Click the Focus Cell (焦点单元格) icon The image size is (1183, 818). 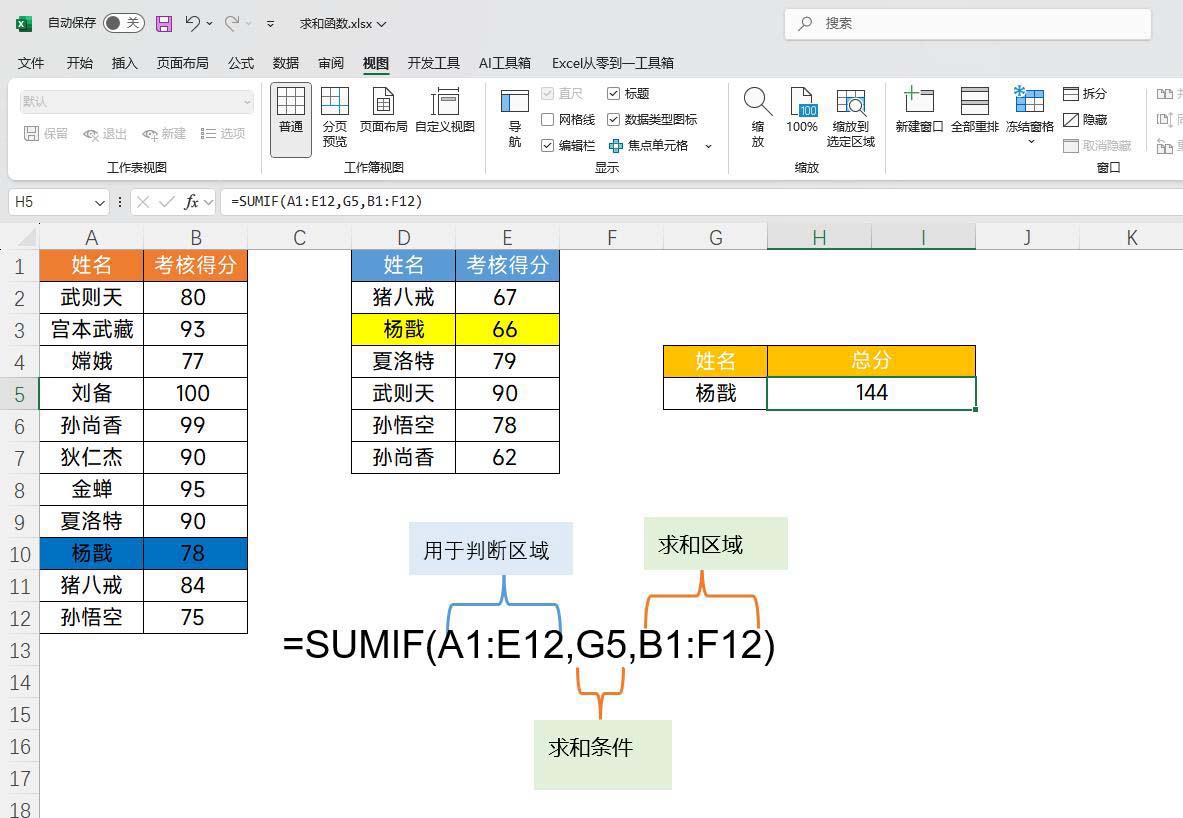pyautogui.click(x=616, y=146)
